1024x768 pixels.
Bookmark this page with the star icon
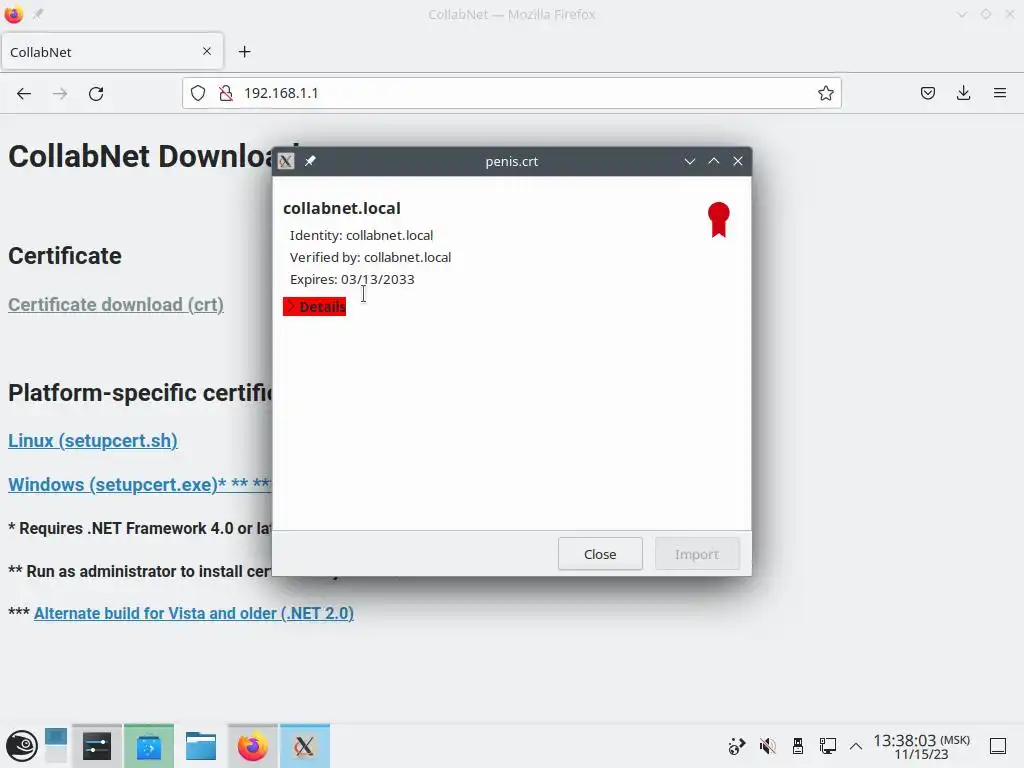825,93
